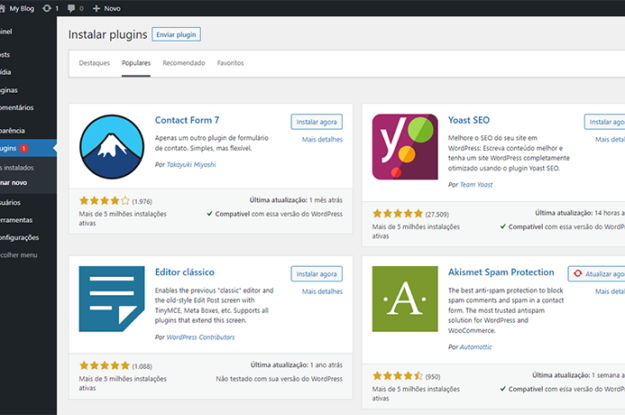Open the Favoritos tab
The image size is (625, 415).
click(x=230, y=63)
